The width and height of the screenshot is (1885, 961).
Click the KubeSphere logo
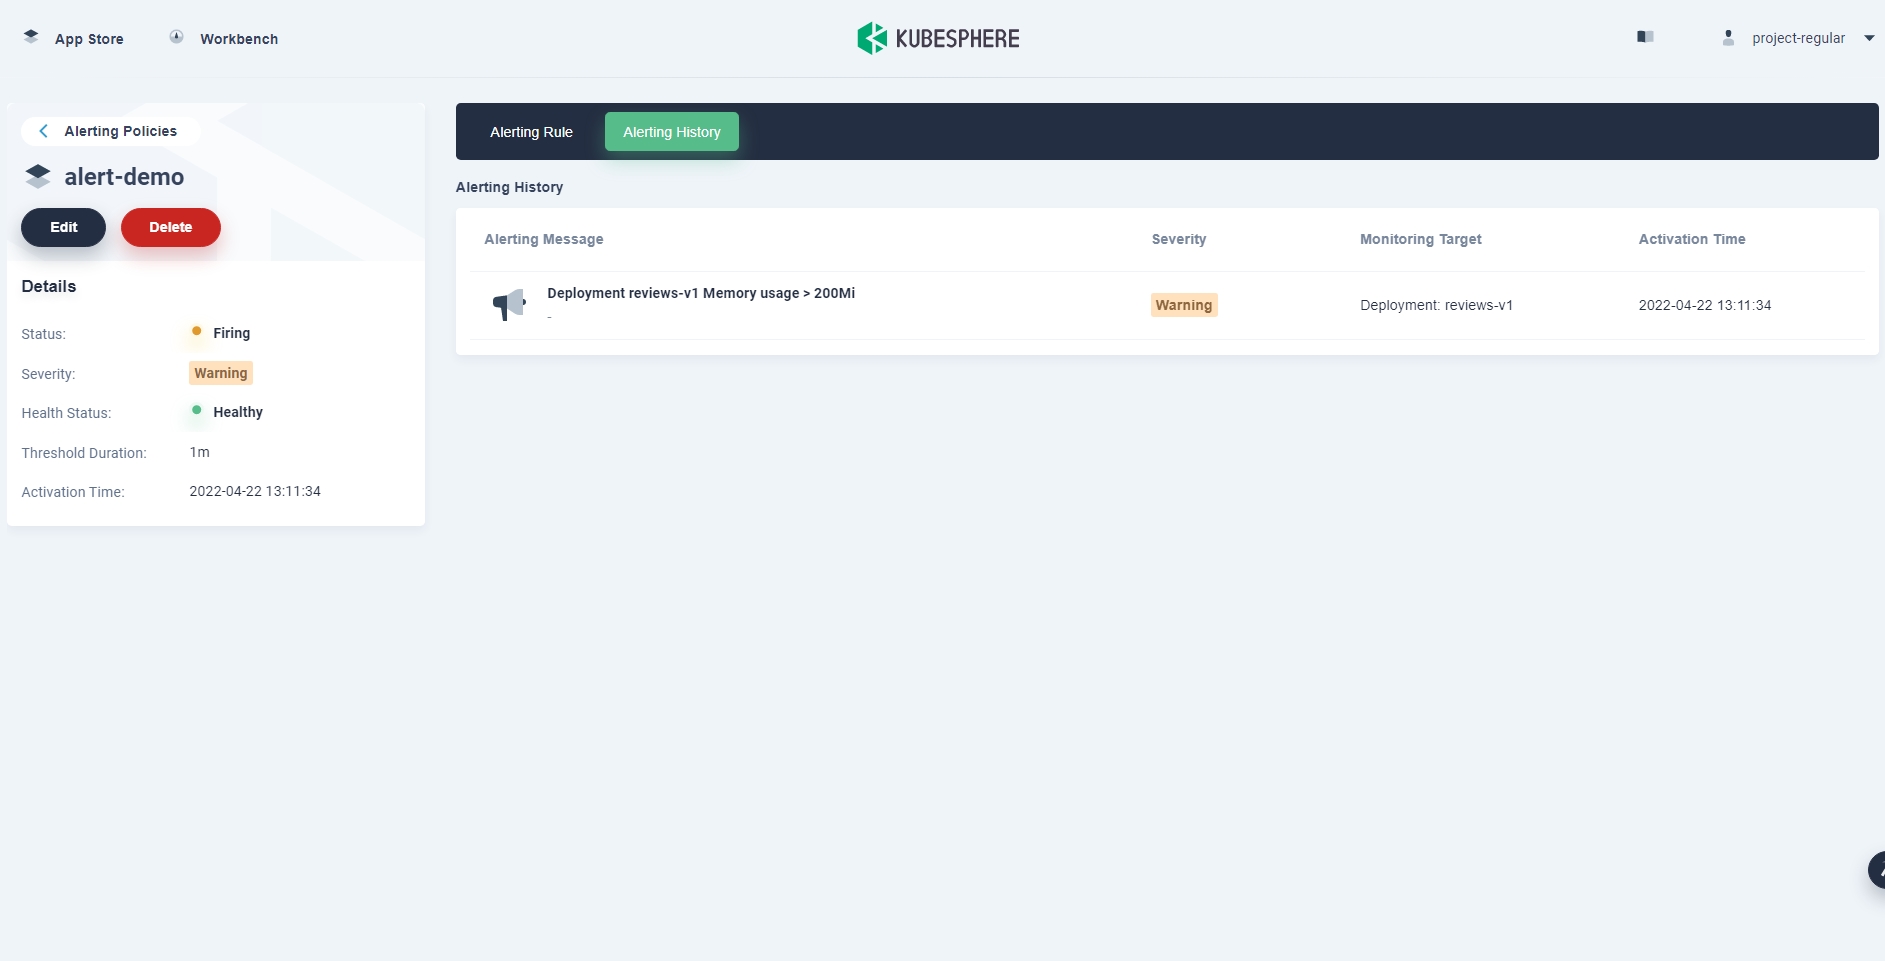(938, 38)
